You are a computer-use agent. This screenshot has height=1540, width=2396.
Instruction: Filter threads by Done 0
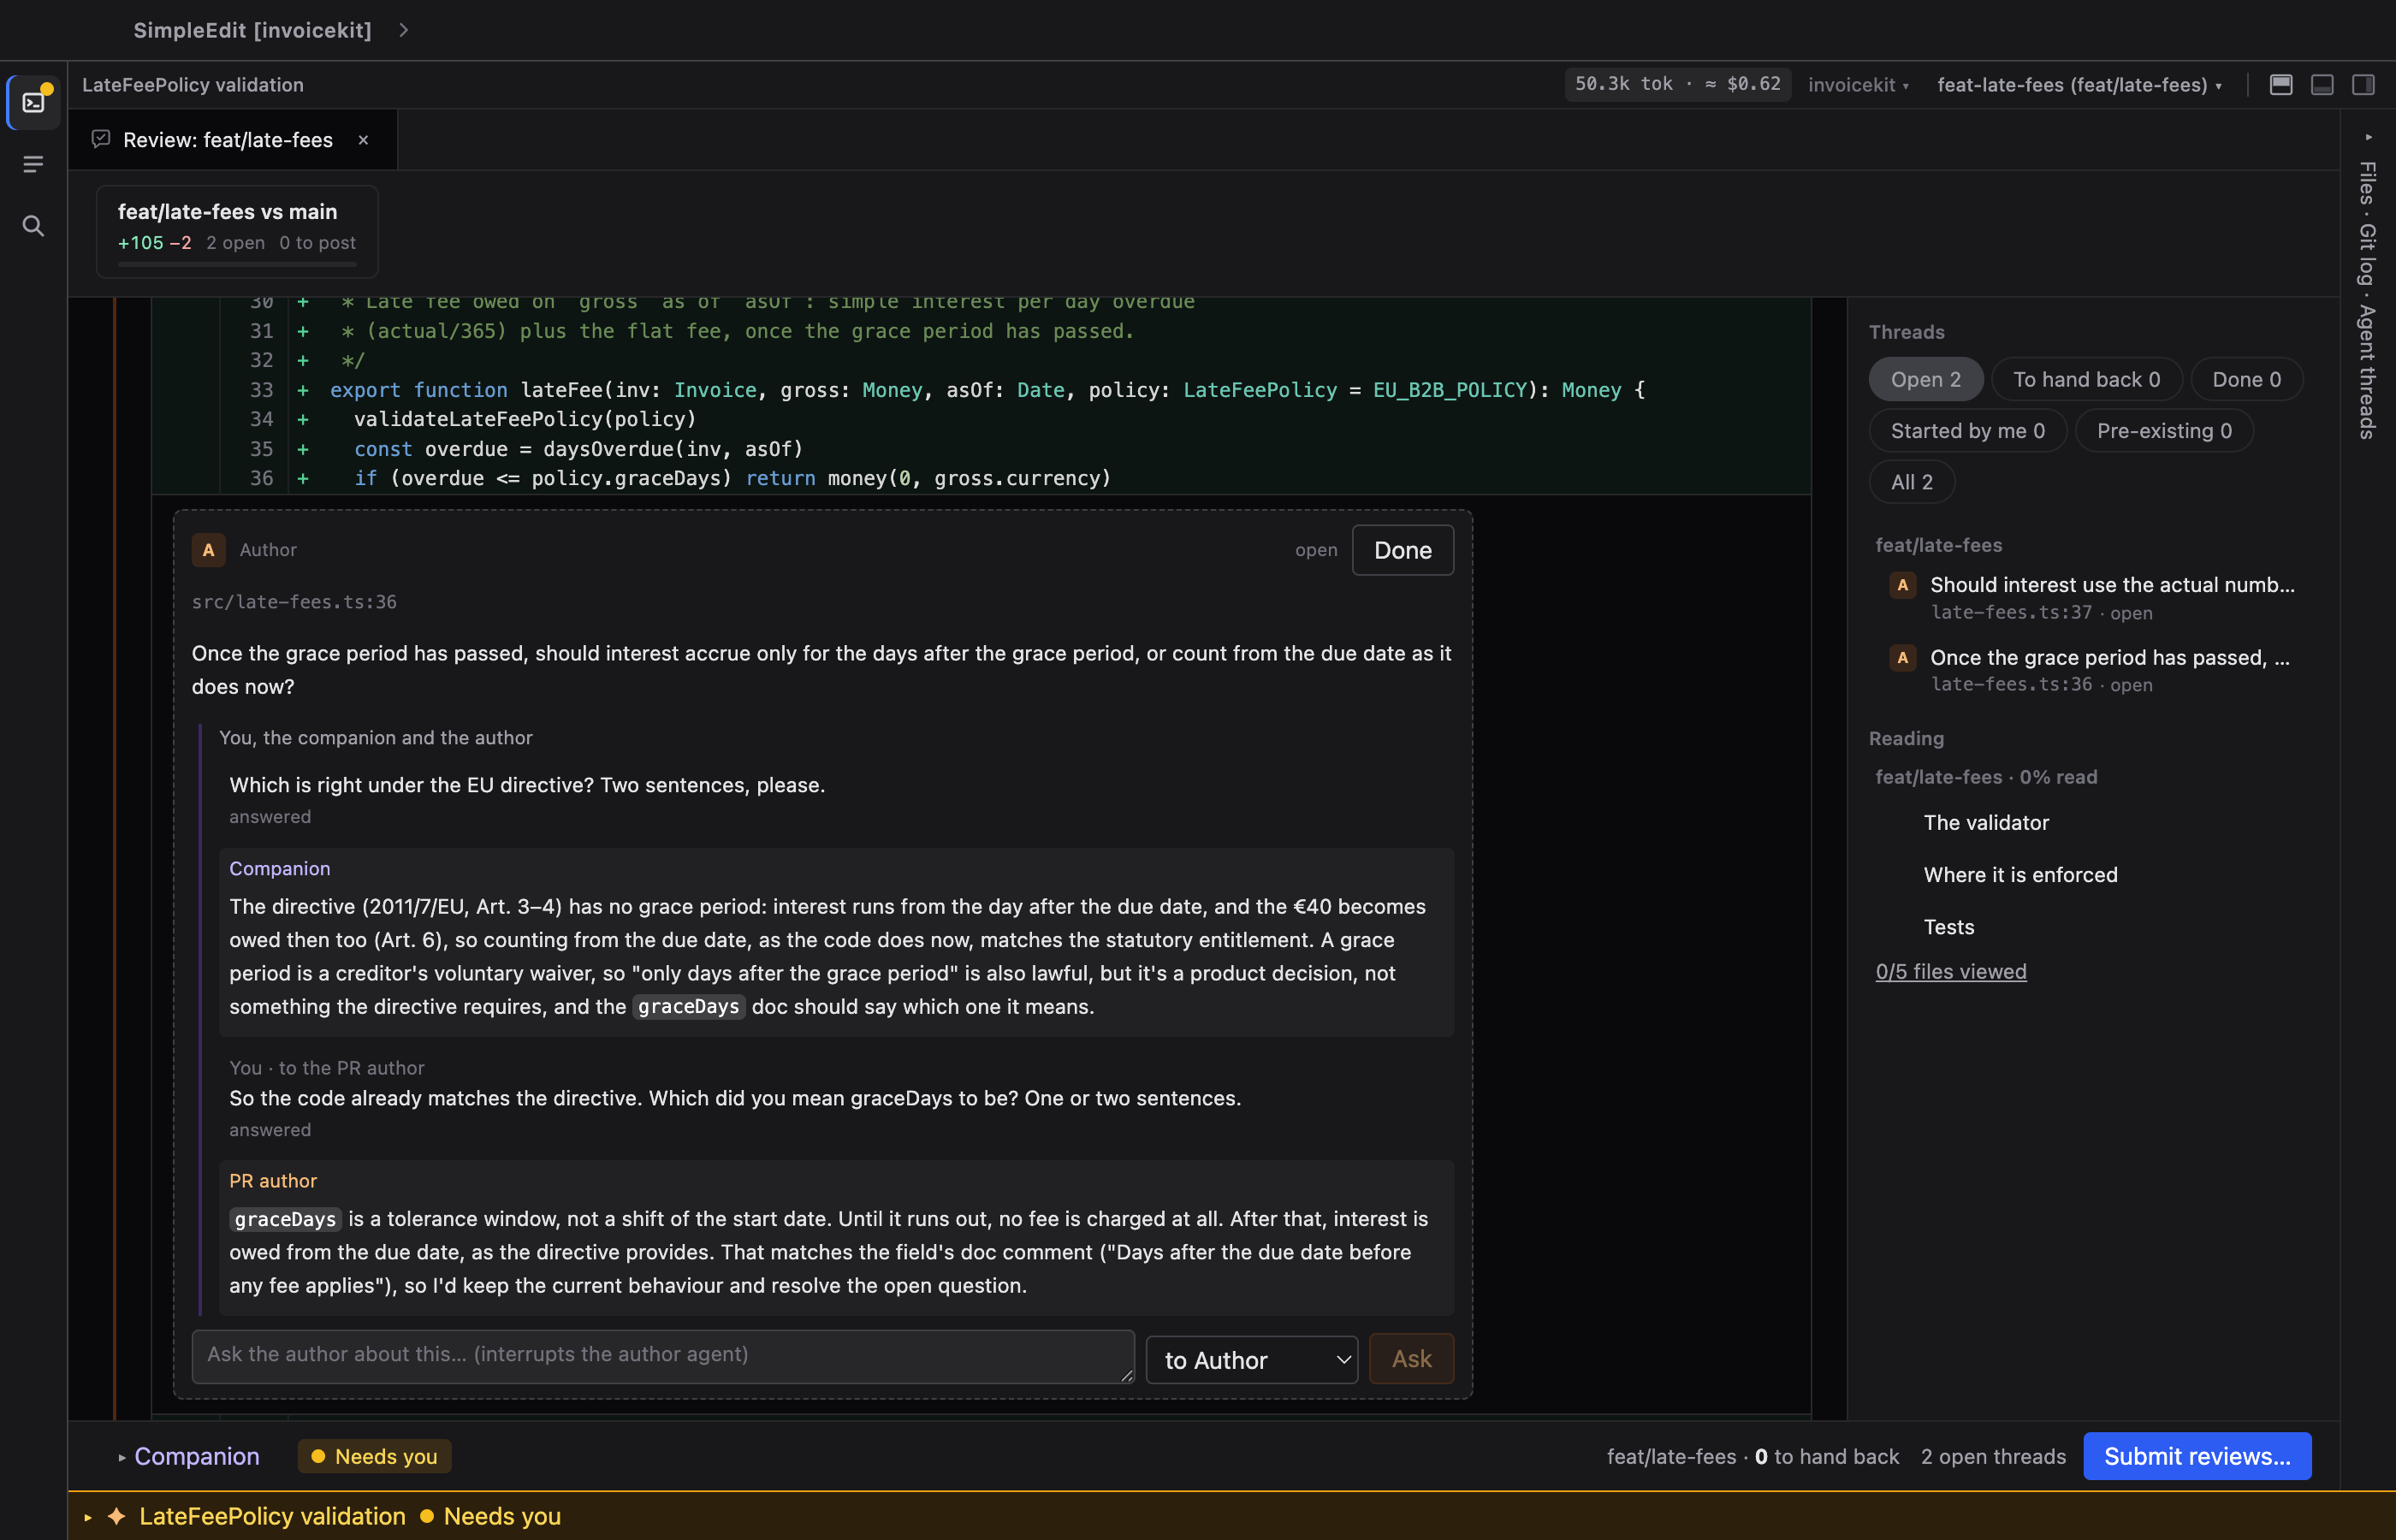coord(2246,380)
